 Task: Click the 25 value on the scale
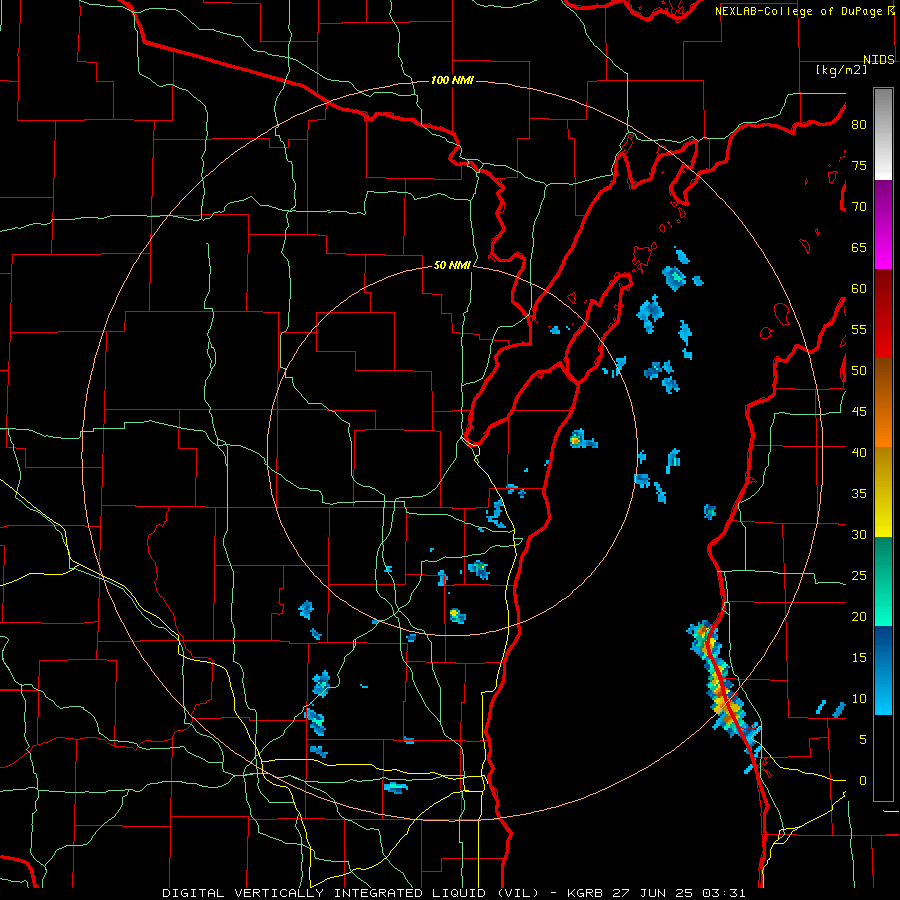click(x=859, y=576)
